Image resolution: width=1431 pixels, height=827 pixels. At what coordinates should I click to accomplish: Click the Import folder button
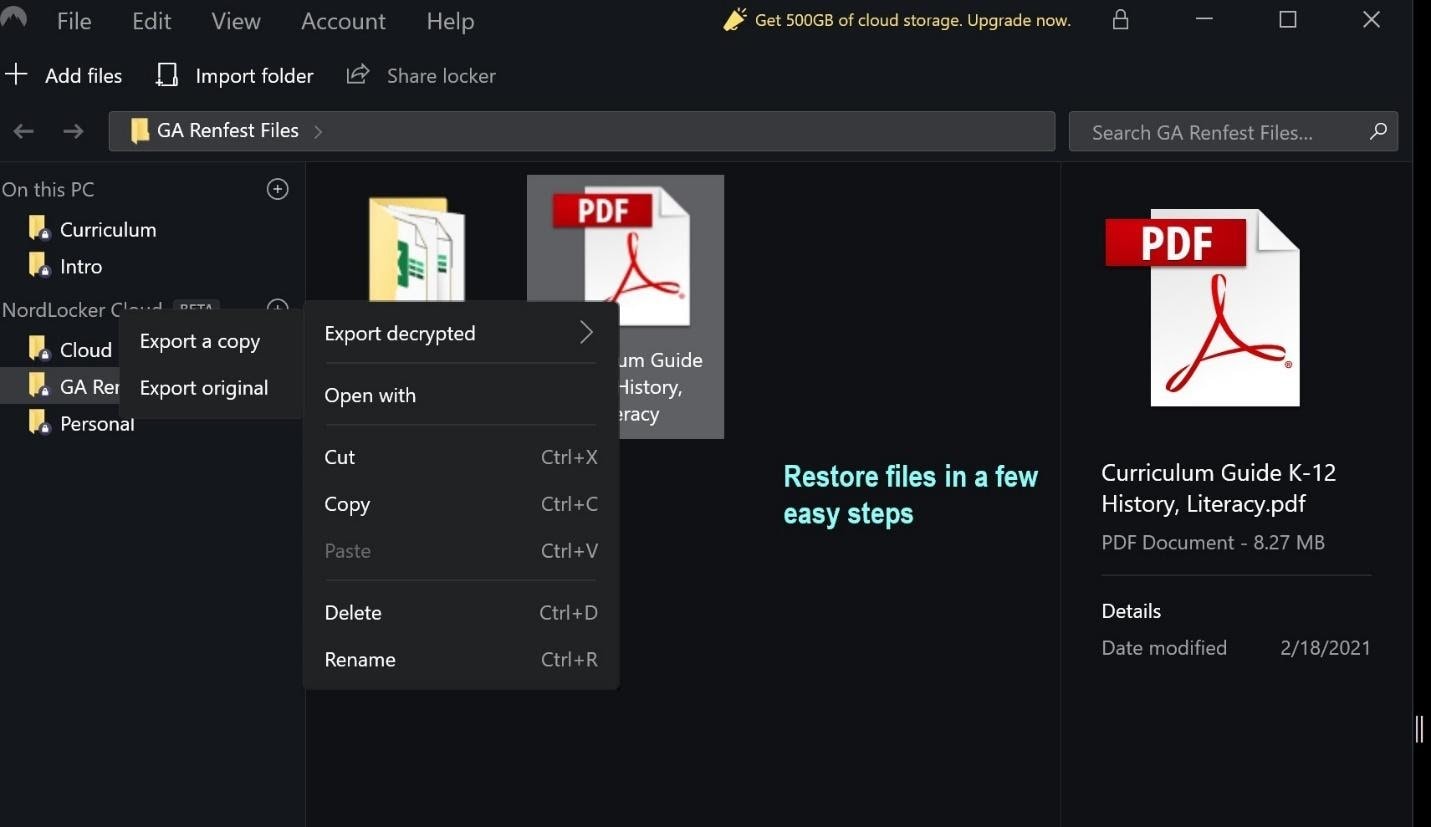coord(235,75)
